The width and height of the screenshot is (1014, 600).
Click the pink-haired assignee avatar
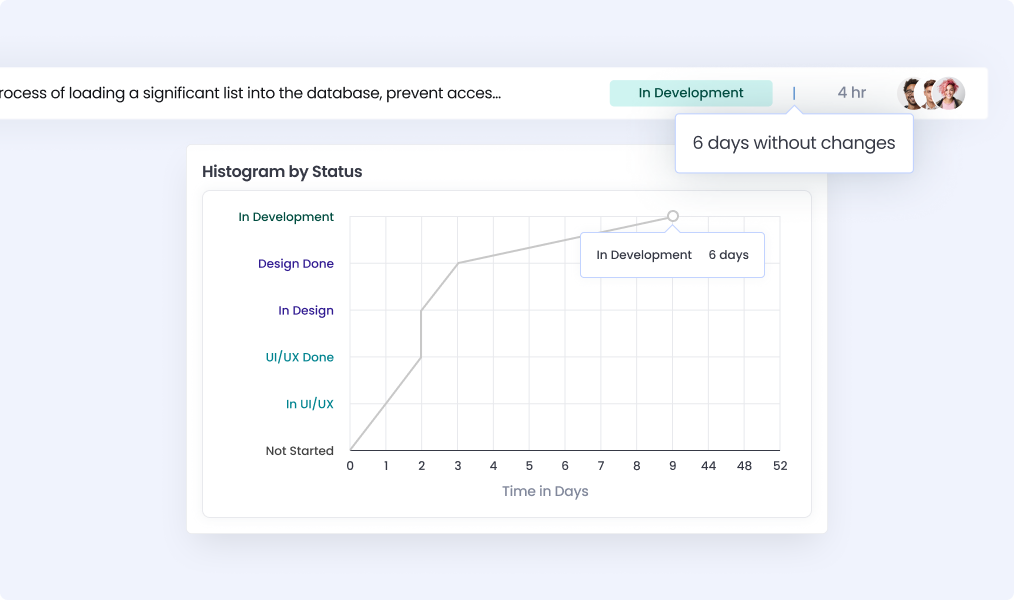pos(951,93)
